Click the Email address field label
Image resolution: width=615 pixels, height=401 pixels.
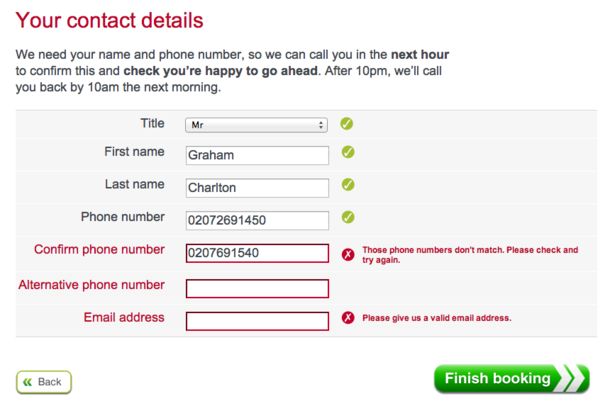124,318
